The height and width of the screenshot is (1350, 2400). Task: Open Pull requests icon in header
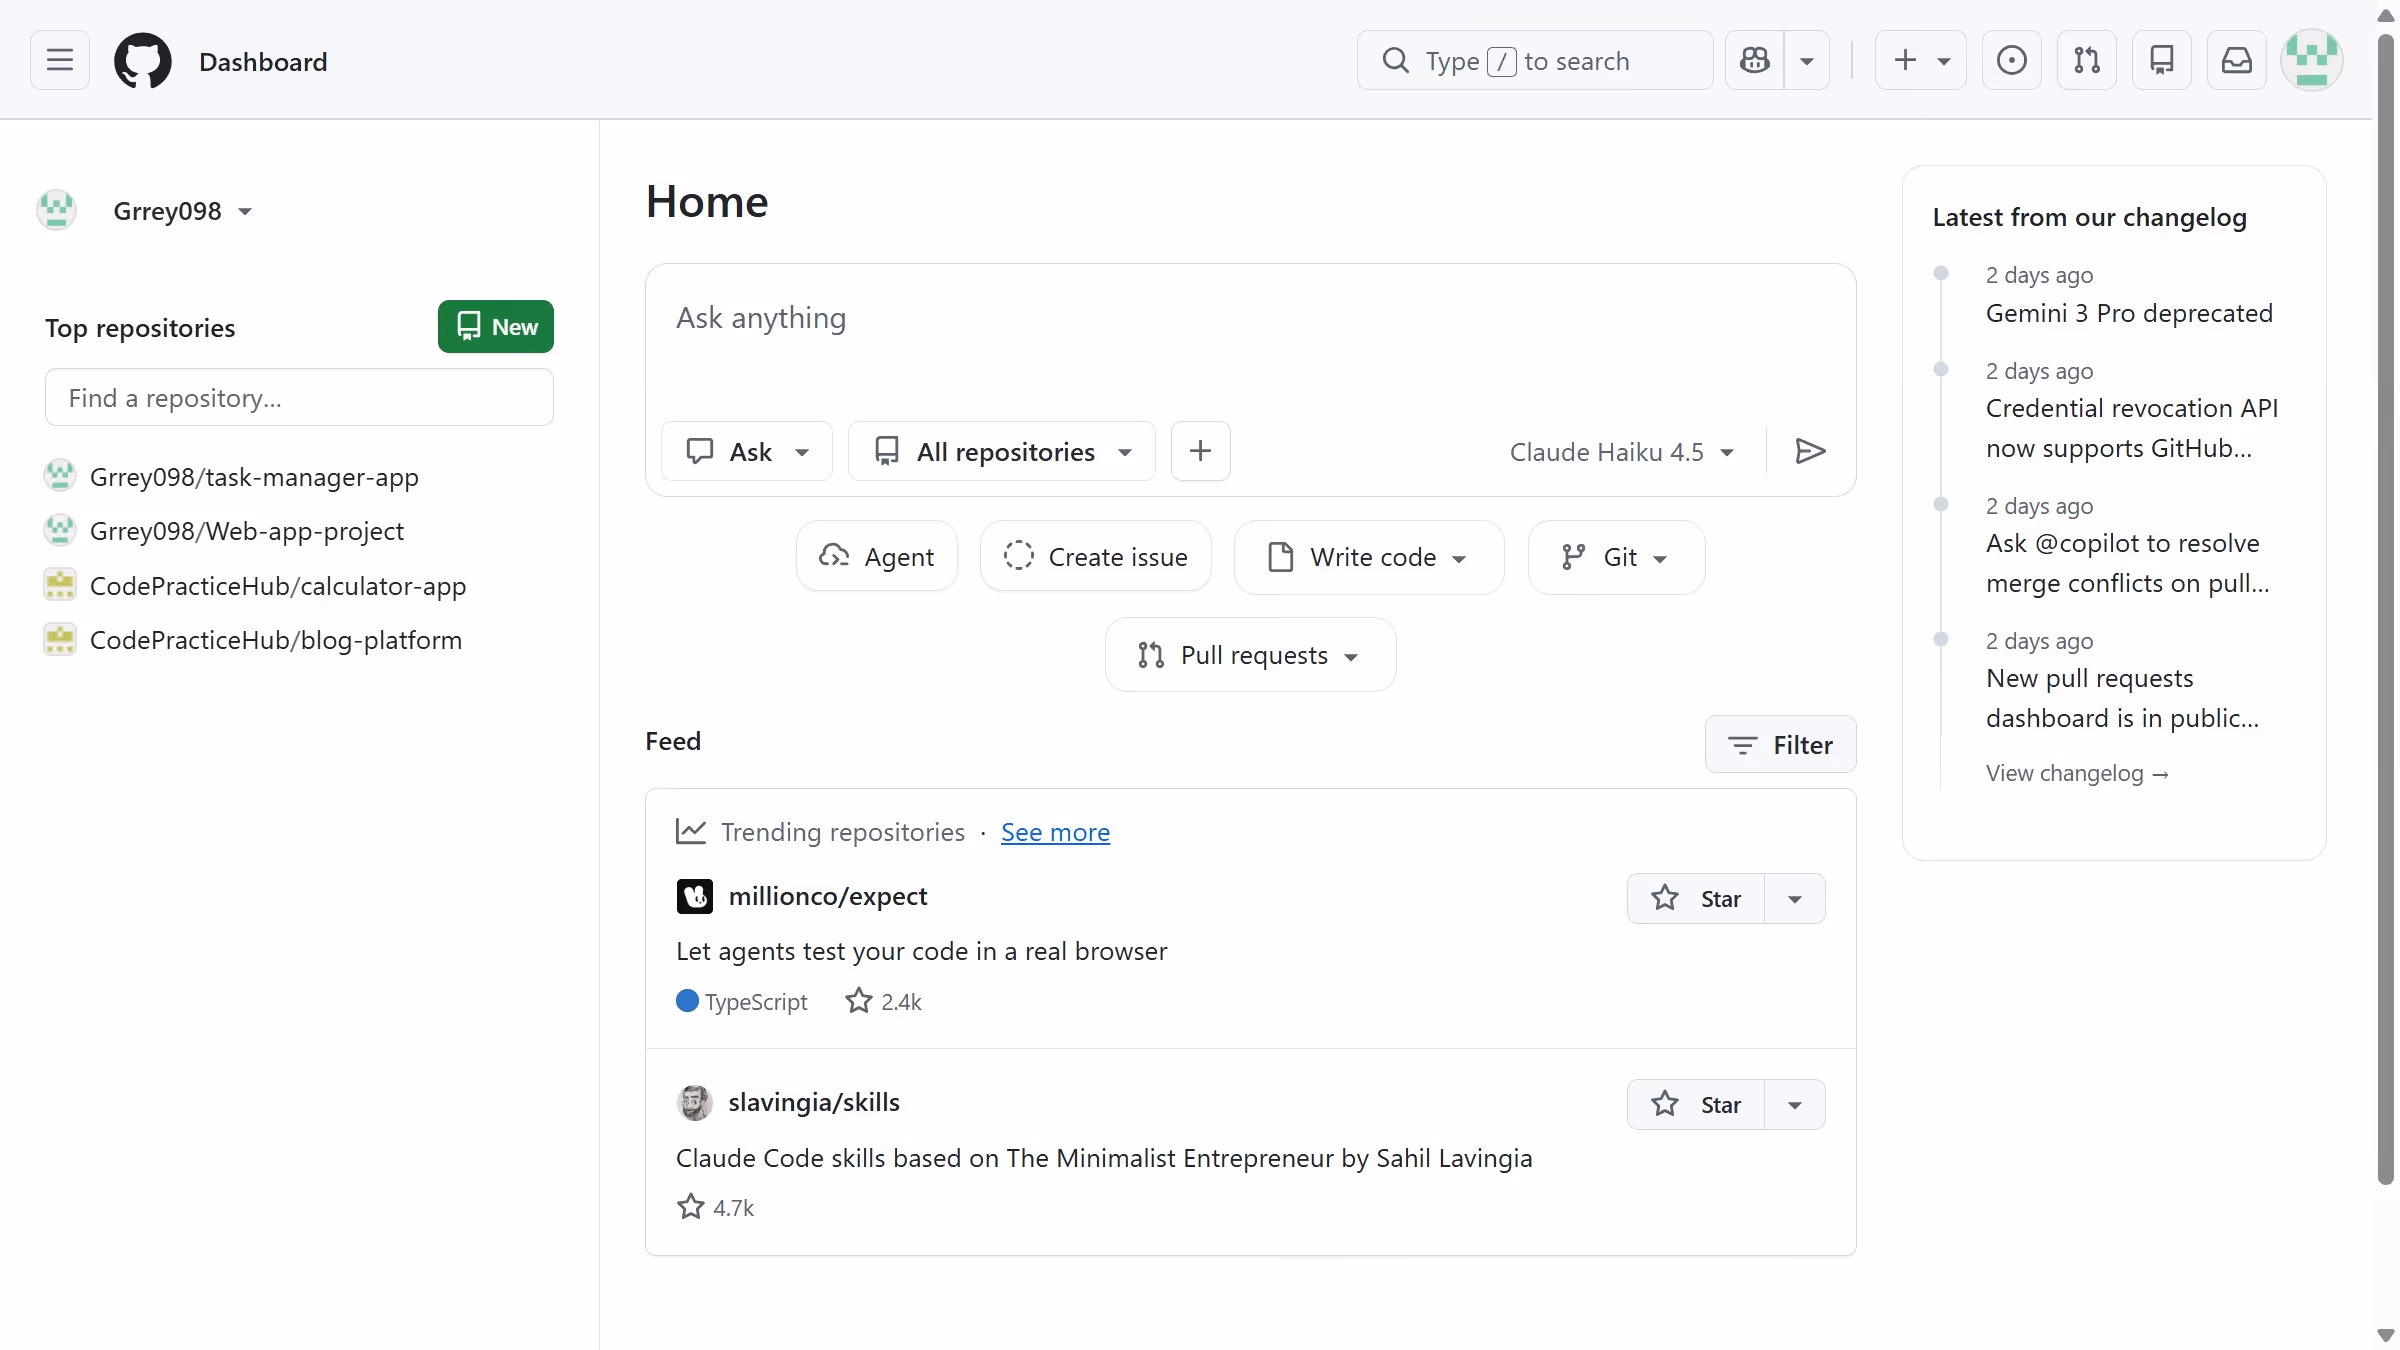[x=2087, y=61]
